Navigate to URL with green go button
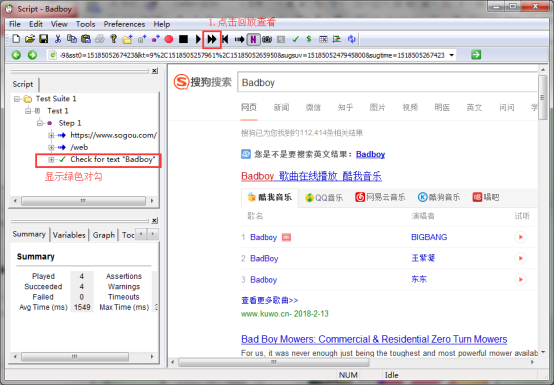Image resolution: width=554 pixels, height=386 pixels. pyautogui.click(x=476, y=55)
